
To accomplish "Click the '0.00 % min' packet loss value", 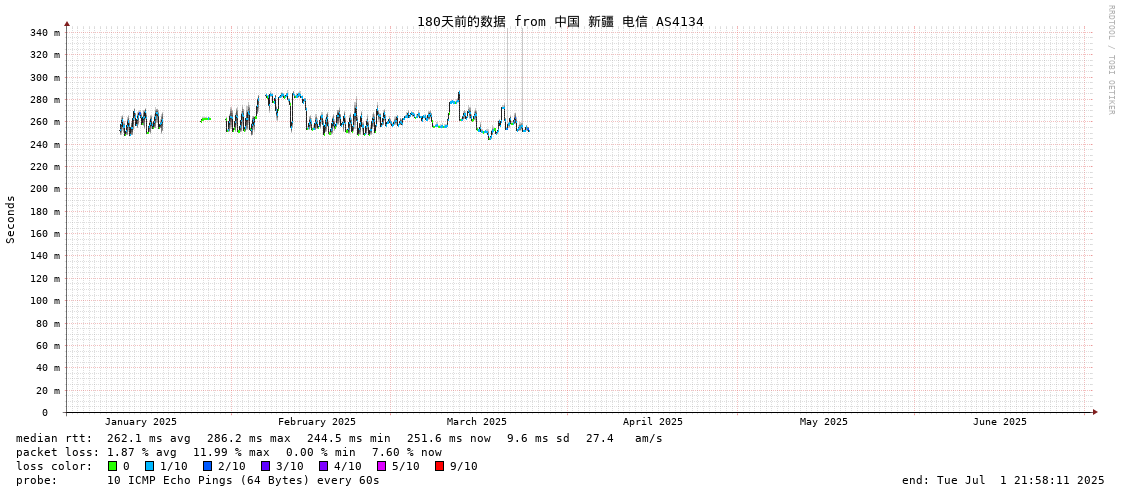I will (321, 452).
